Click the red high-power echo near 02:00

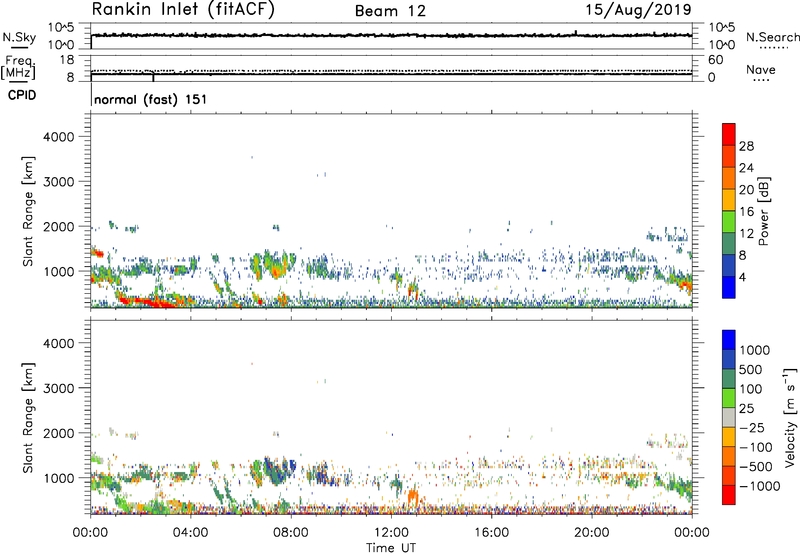(x=148, y=302)
